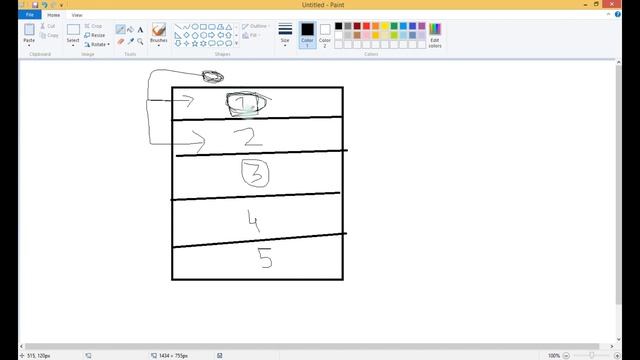
Task: Choose the Right triangle shape
Action: 178,35
